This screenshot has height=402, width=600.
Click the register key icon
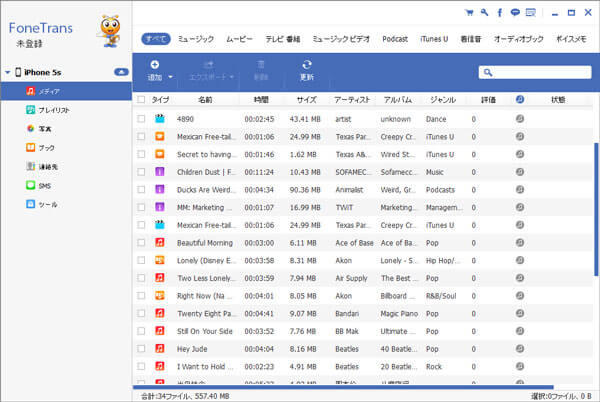click(x=484, y=13)
